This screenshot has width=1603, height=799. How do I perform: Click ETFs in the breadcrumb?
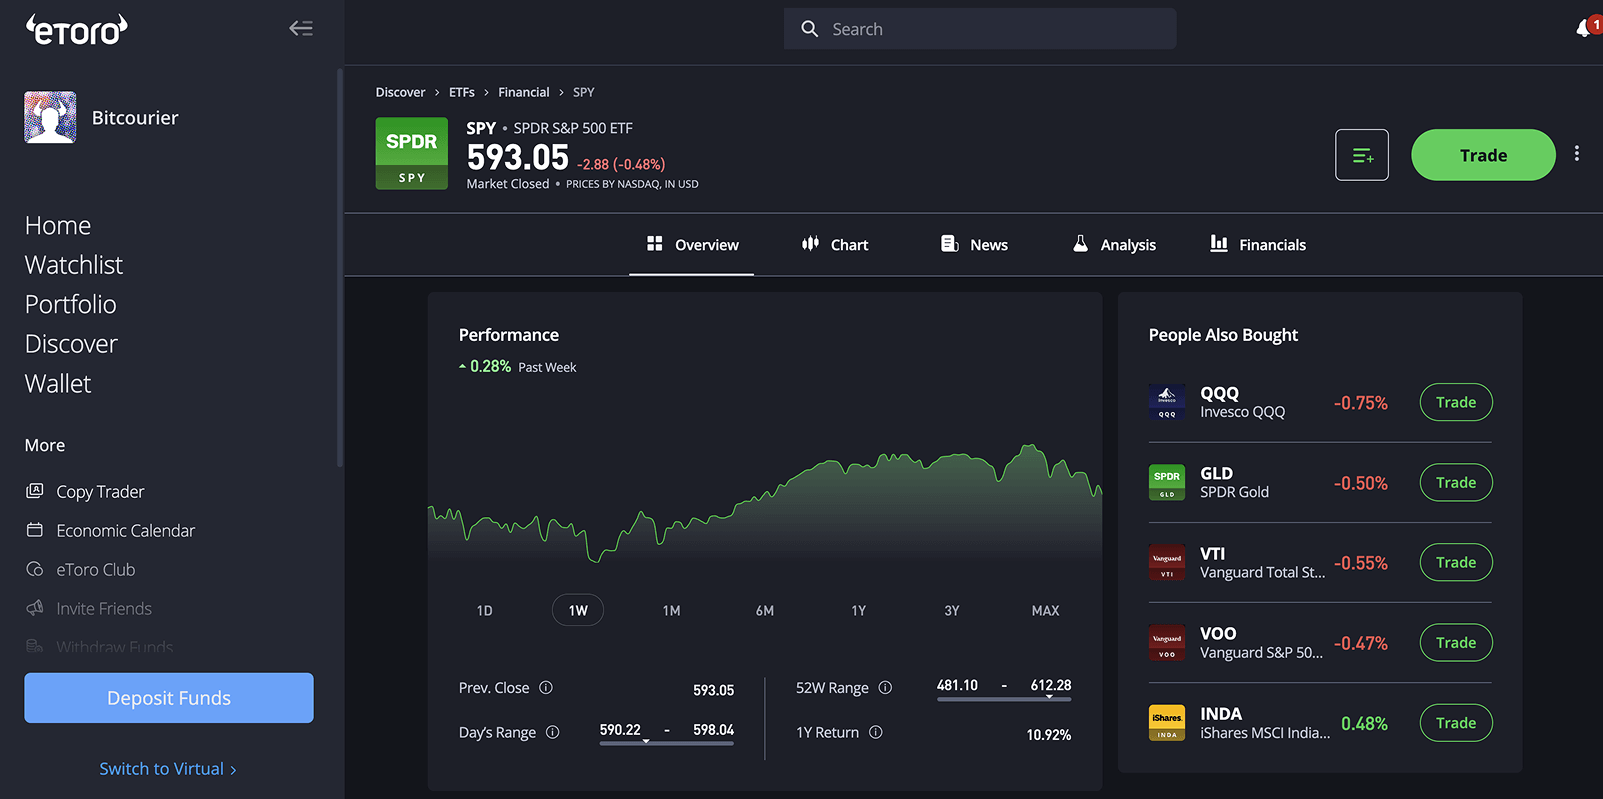[x=462, y=92]
